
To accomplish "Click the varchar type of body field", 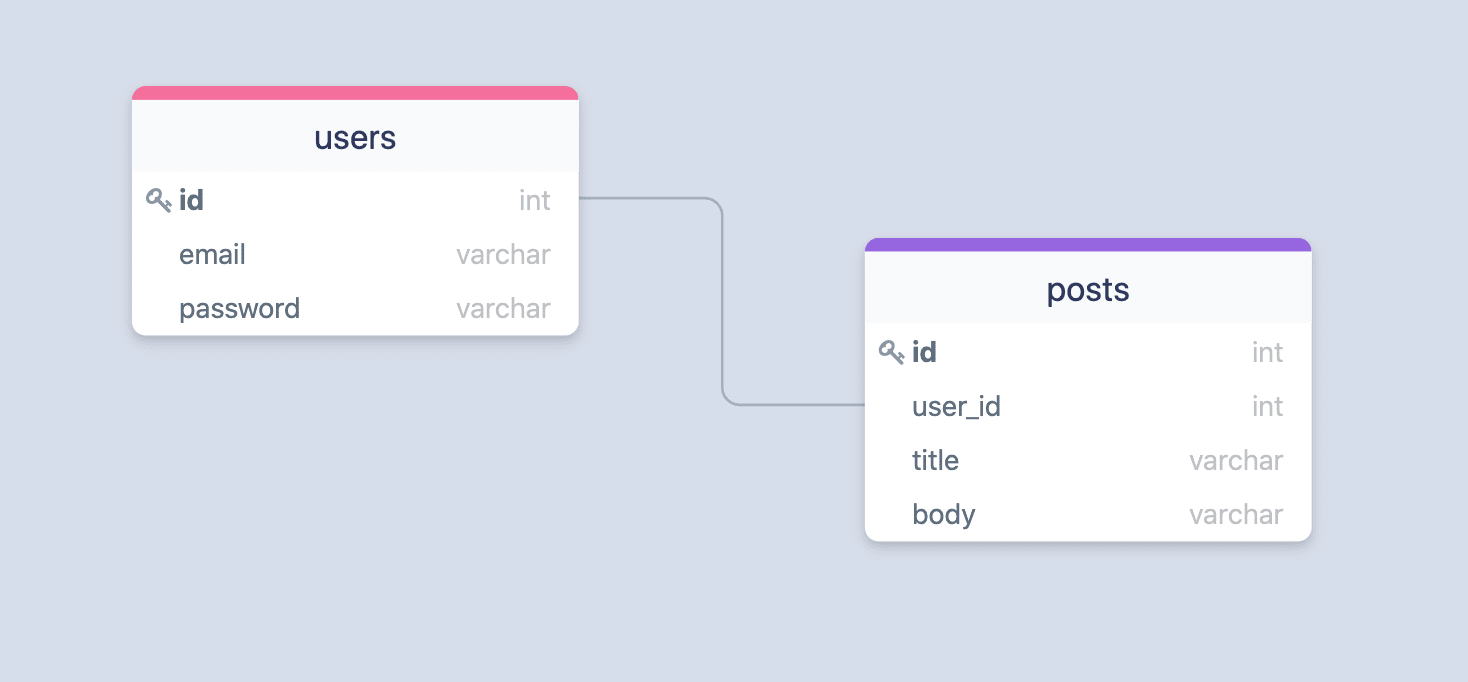I will [1236, 514].
